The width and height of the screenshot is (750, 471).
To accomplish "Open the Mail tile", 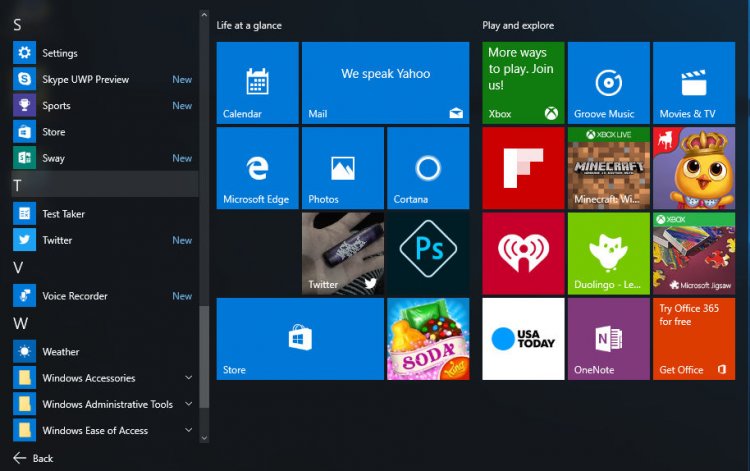I will coord(386,83).
